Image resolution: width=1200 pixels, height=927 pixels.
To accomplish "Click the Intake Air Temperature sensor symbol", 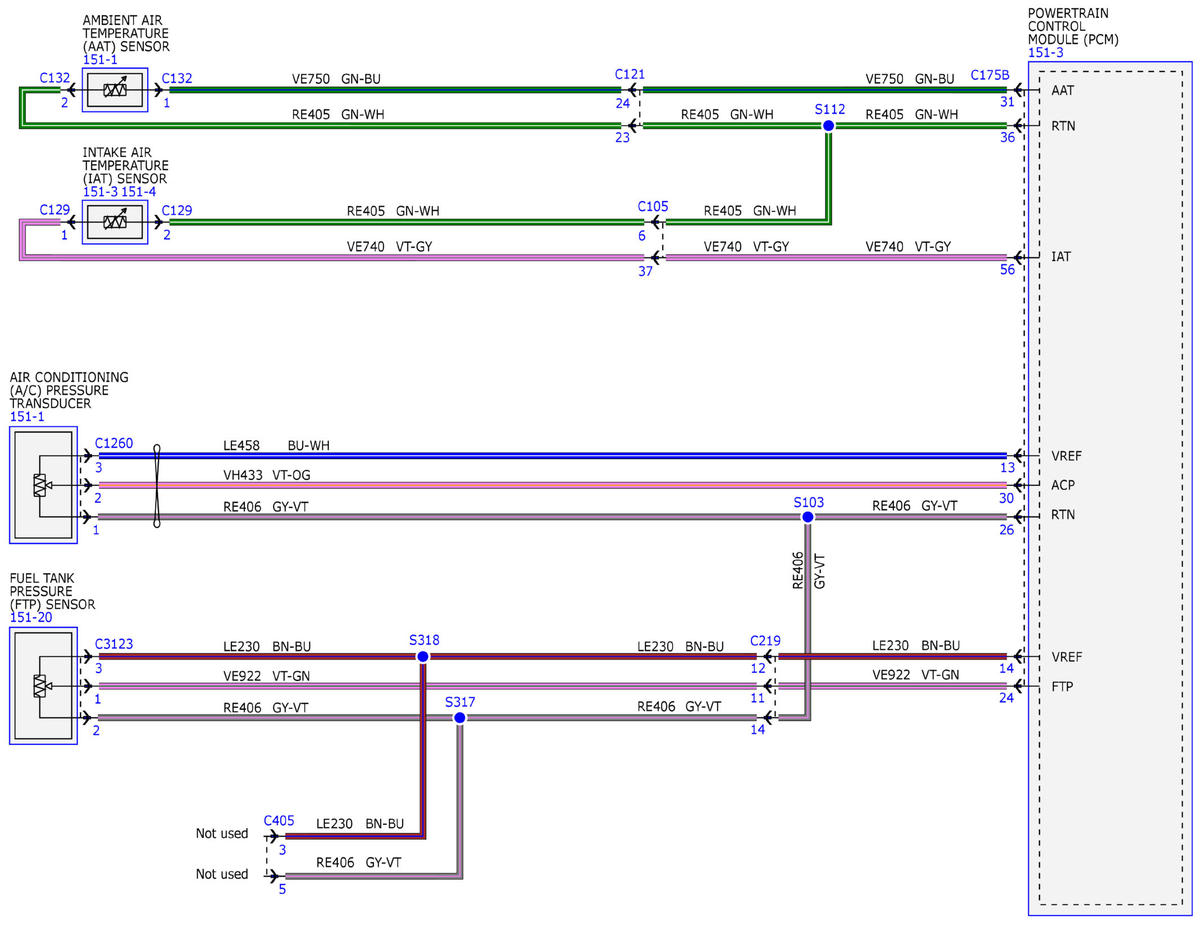I will 115,222.
